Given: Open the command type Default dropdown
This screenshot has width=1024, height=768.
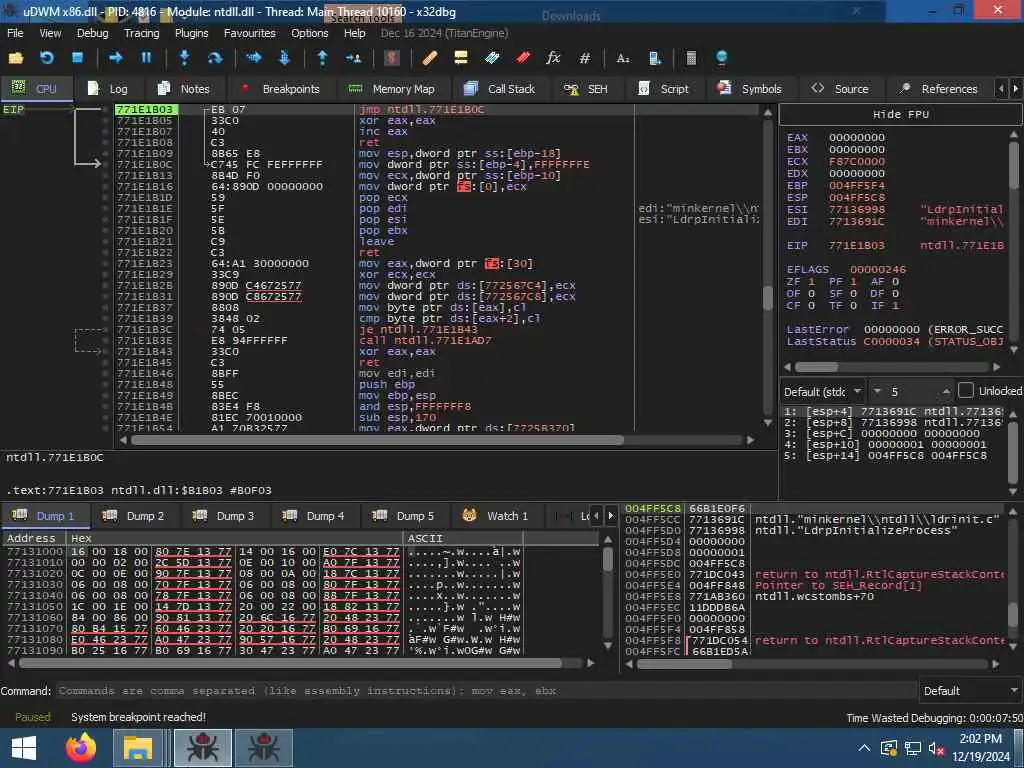Looking at the screenshot, I should pos(970,690).
